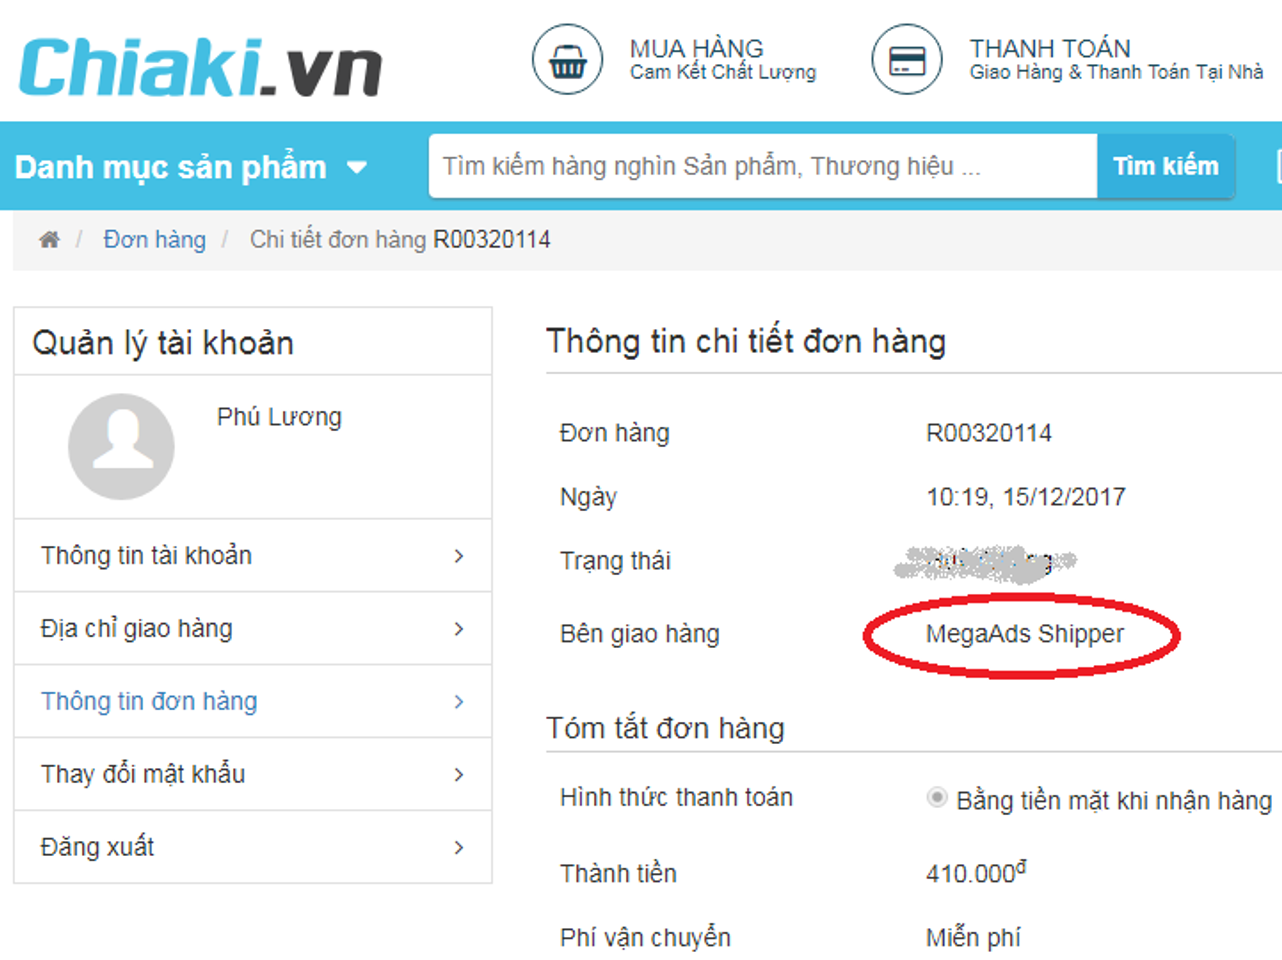This screenshot has height=960, width=1282.
Task: Click the caret next to Danh mục sản phẩm
Action: point(357,168)
